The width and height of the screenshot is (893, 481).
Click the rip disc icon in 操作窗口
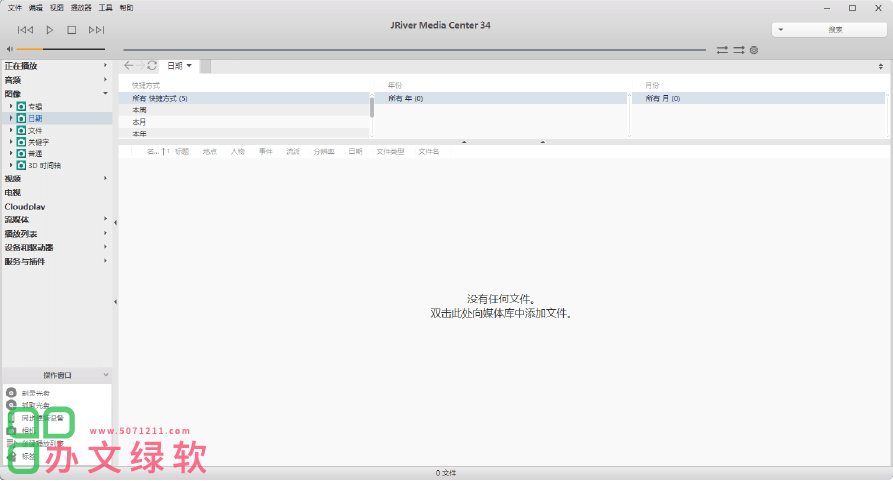pyautogui.click(x=11, y=405)
